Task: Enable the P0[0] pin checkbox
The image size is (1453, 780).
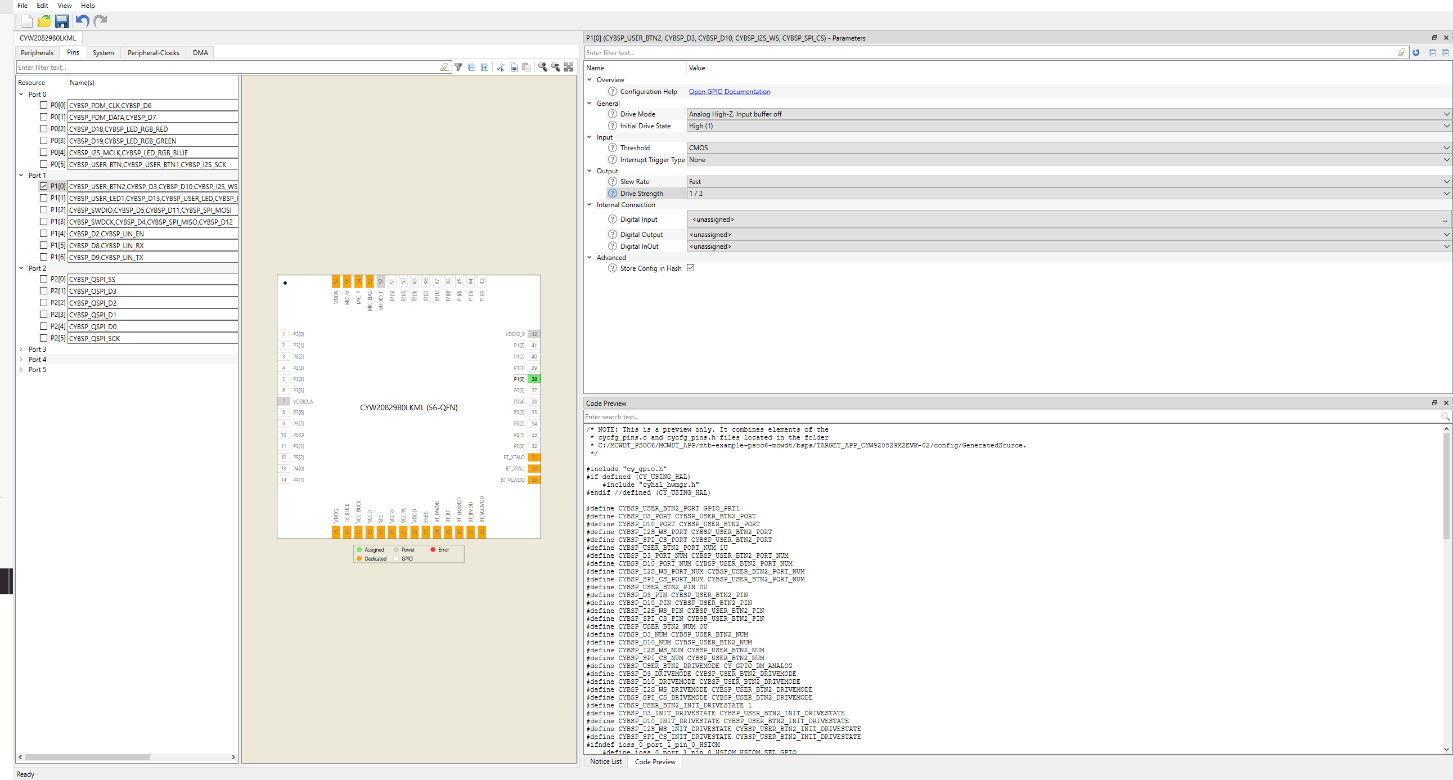Action: click(x=43, y=104)
